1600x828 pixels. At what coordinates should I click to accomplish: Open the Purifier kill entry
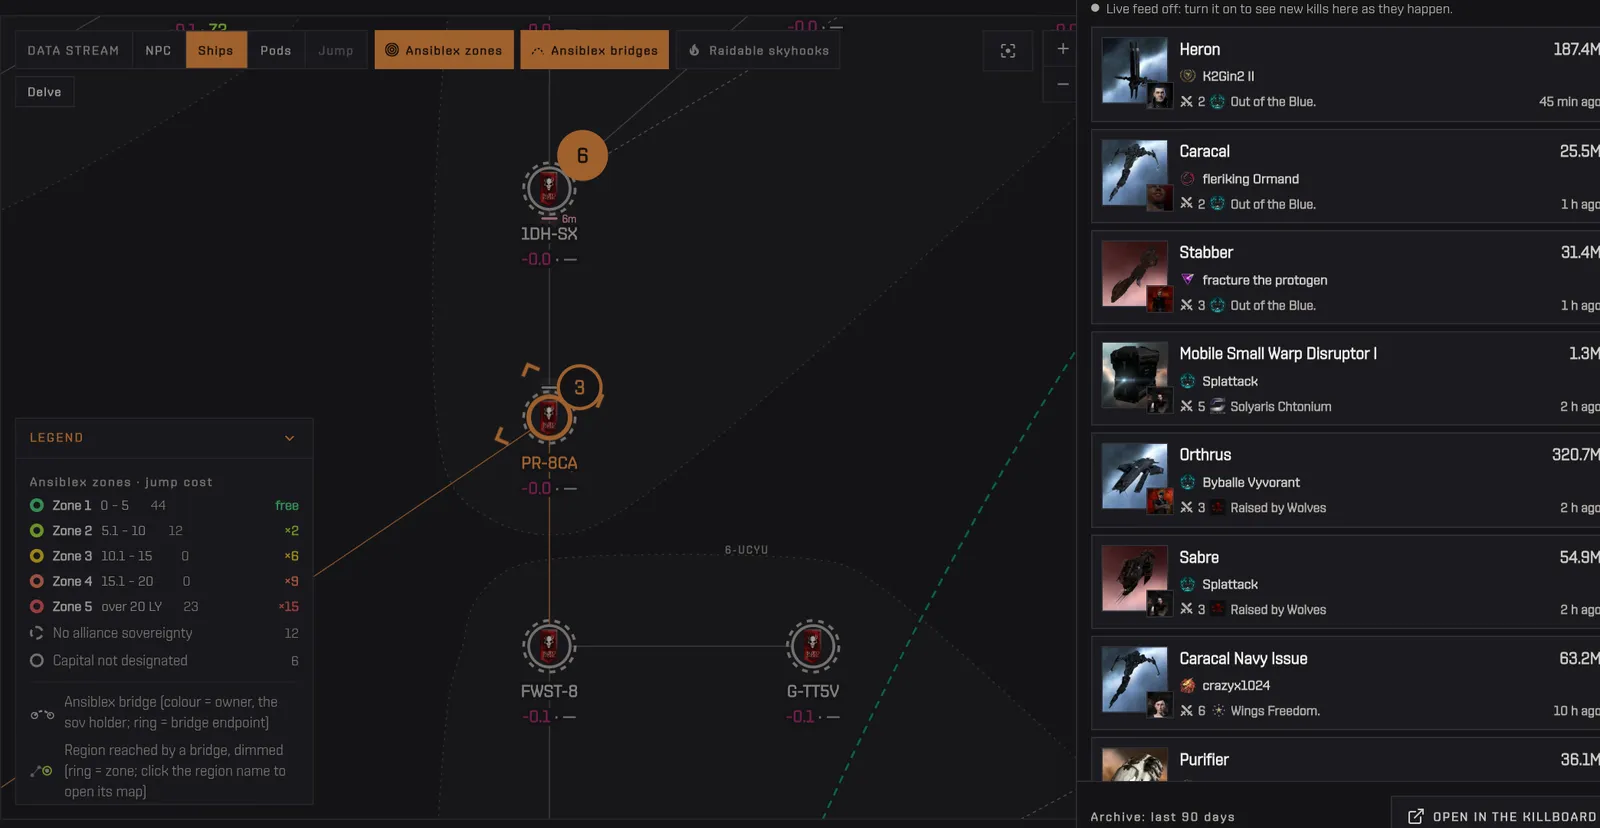(1346, 760)
